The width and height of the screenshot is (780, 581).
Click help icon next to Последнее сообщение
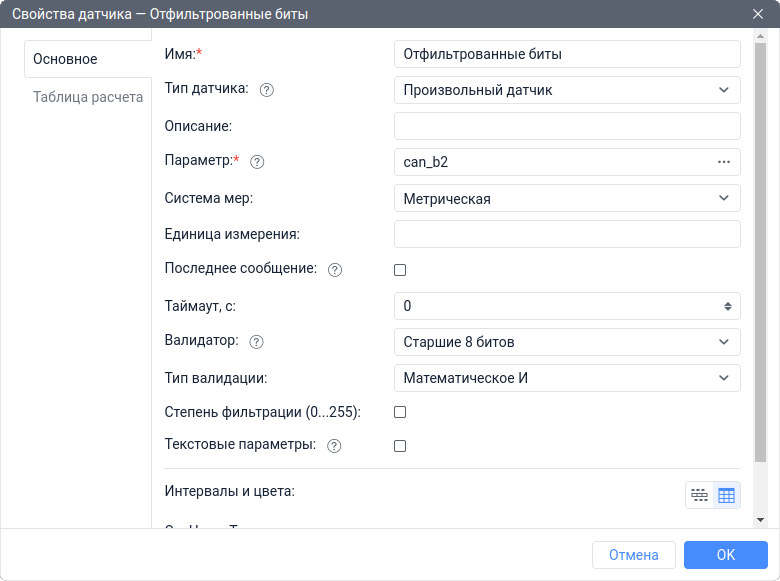[335, 269]
